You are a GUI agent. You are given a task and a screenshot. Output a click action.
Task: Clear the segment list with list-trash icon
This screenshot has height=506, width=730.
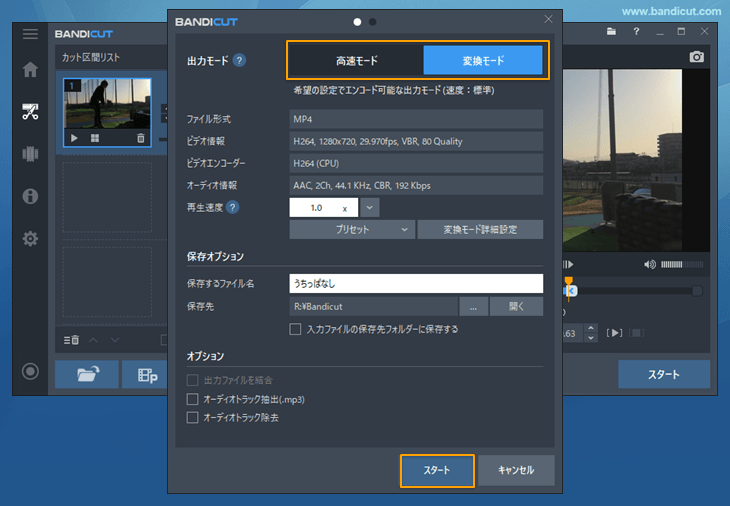71,340
